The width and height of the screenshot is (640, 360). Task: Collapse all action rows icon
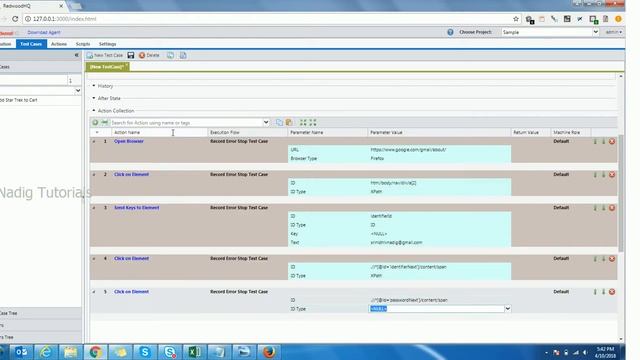313,122
